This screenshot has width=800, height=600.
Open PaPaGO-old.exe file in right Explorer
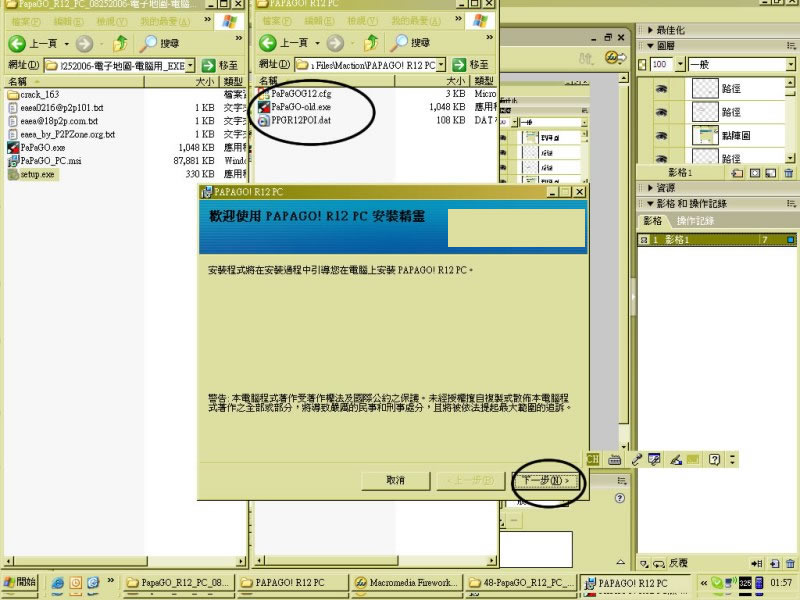[301, 106]
